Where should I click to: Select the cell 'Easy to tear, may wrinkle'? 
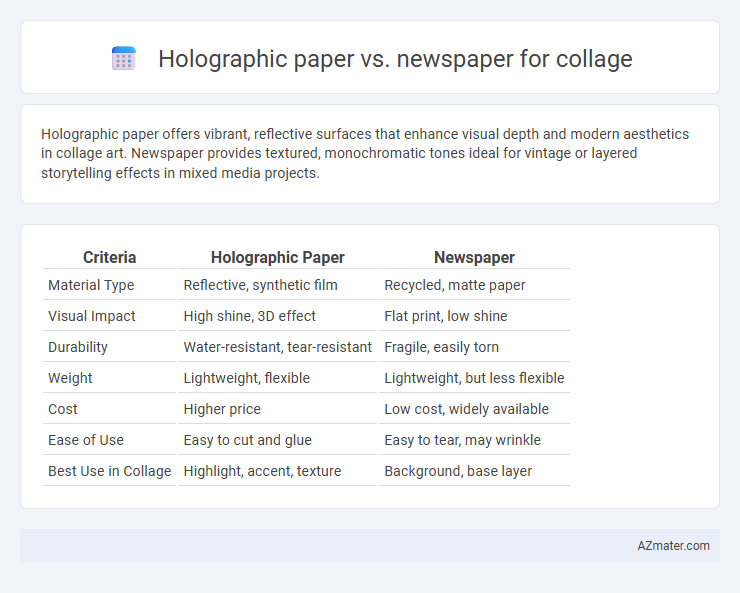(x=462, y=440)
